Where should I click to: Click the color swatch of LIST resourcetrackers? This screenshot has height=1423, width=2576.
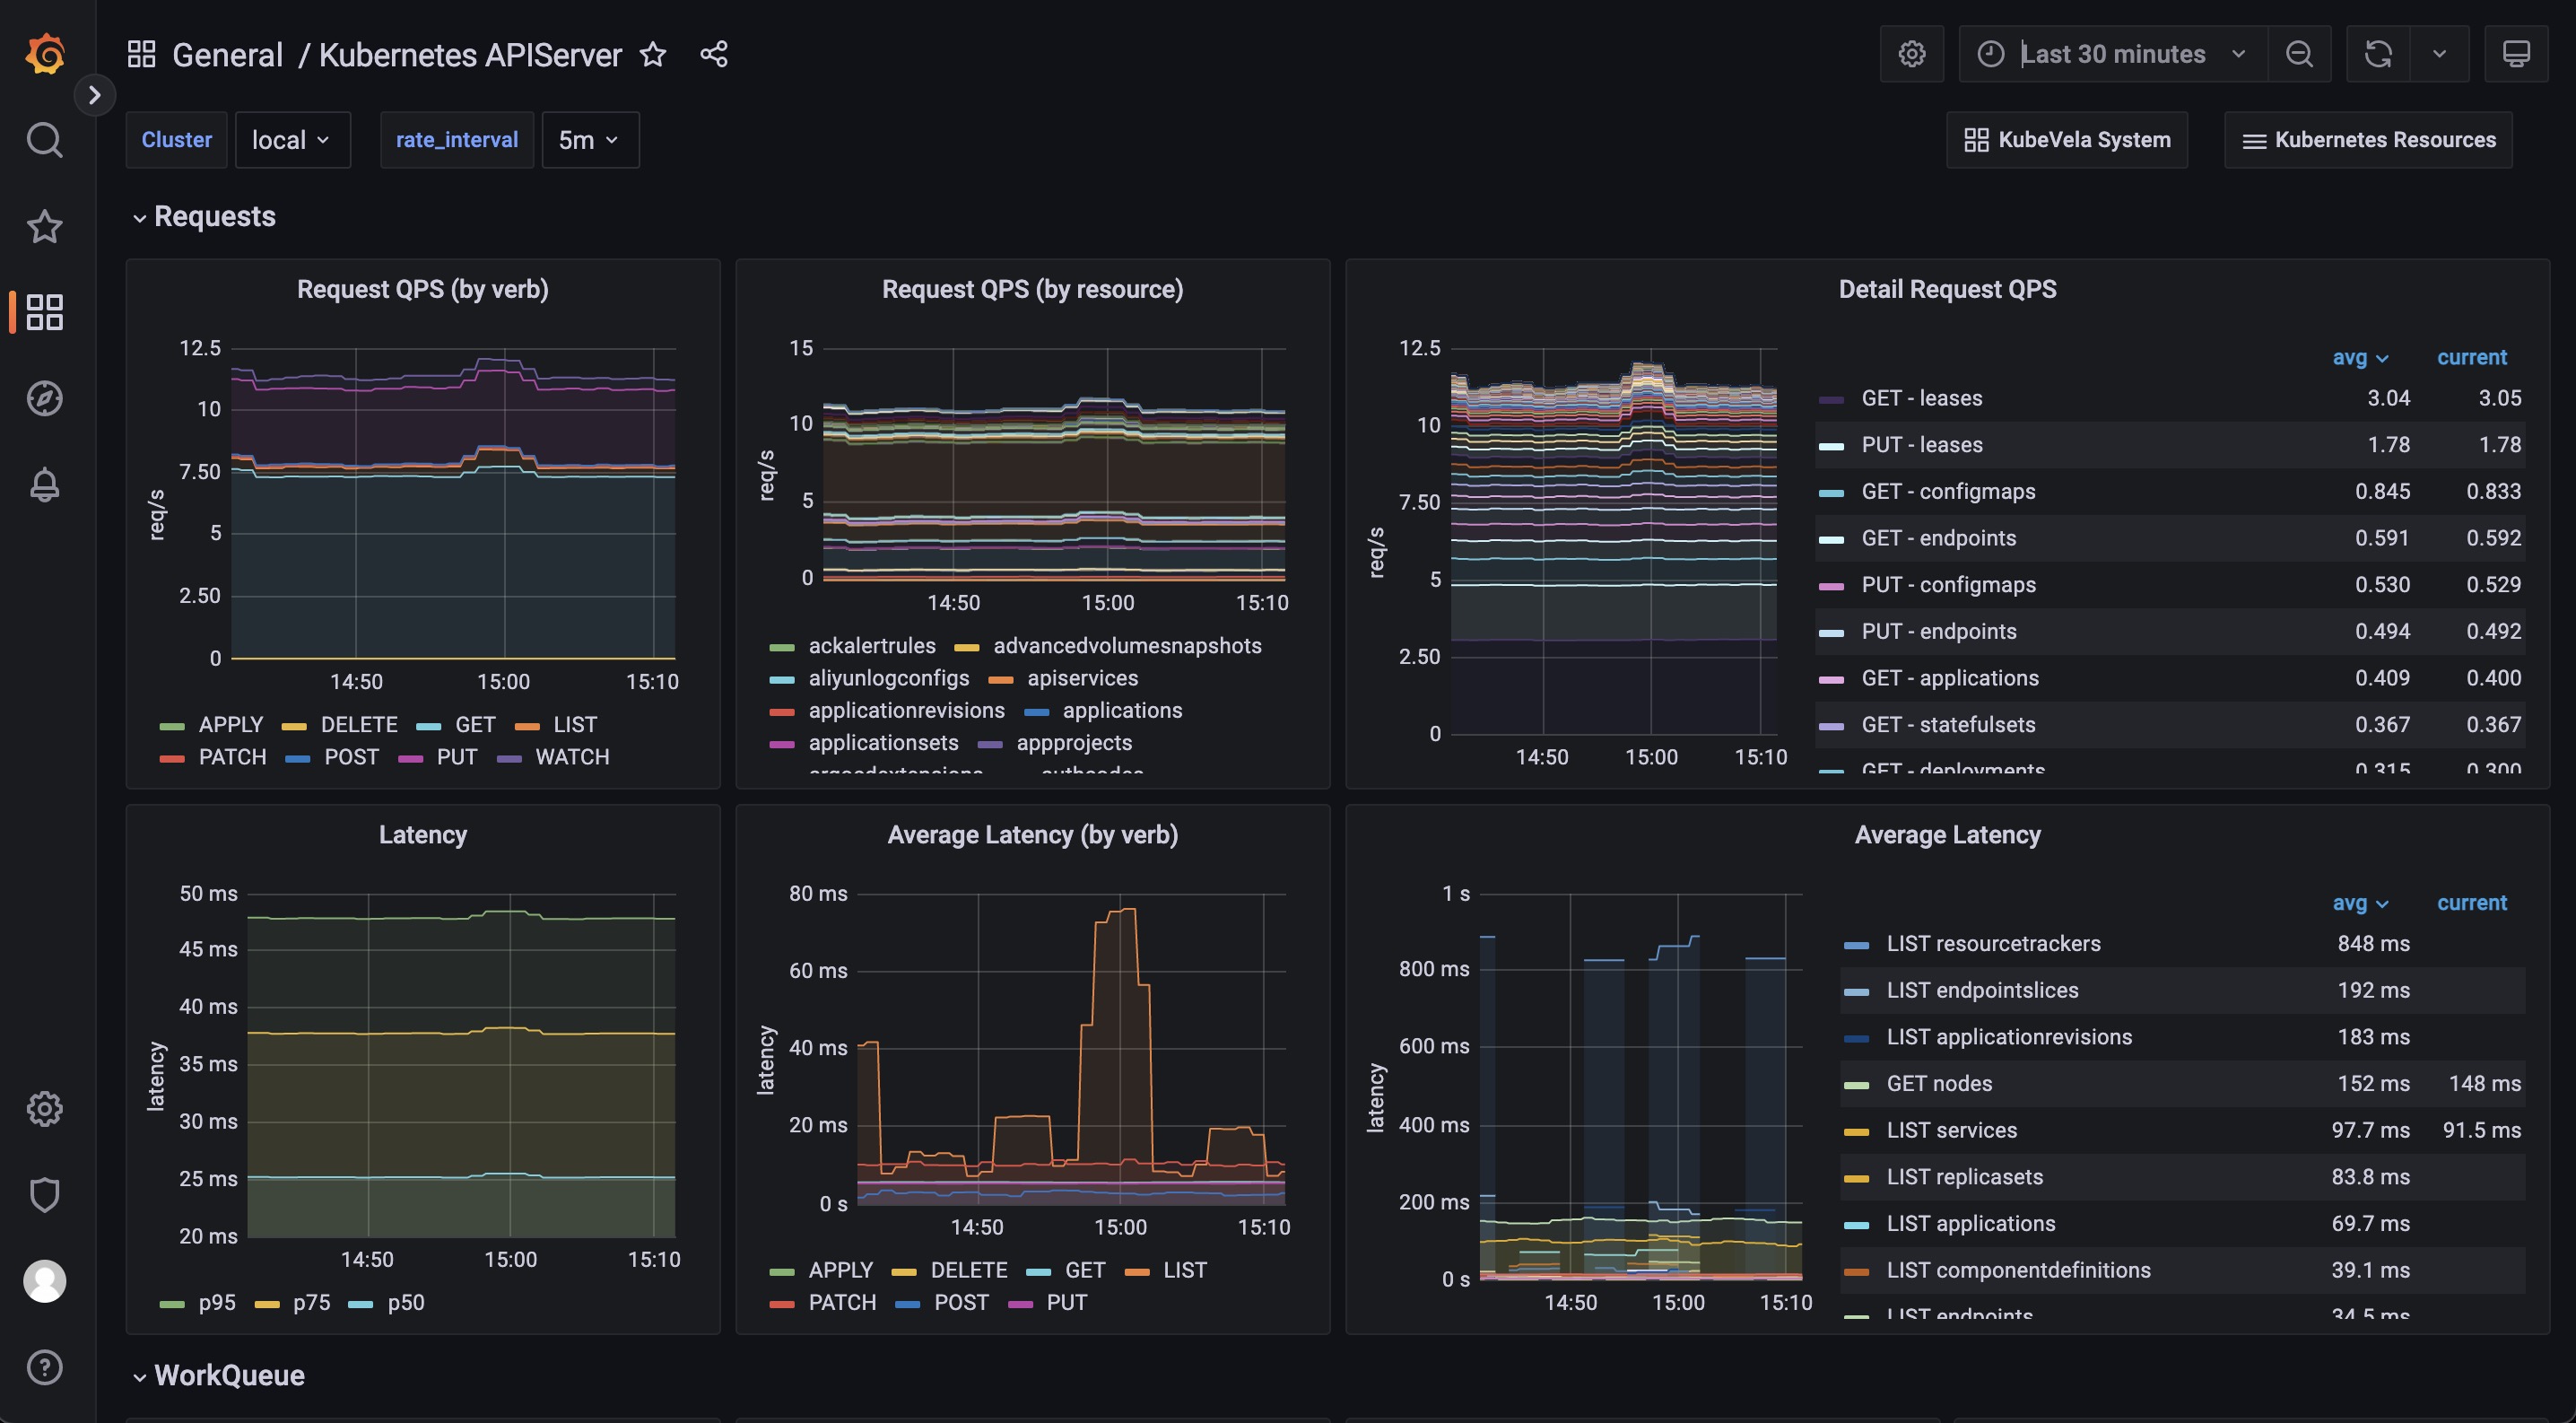coord(1856,945)
